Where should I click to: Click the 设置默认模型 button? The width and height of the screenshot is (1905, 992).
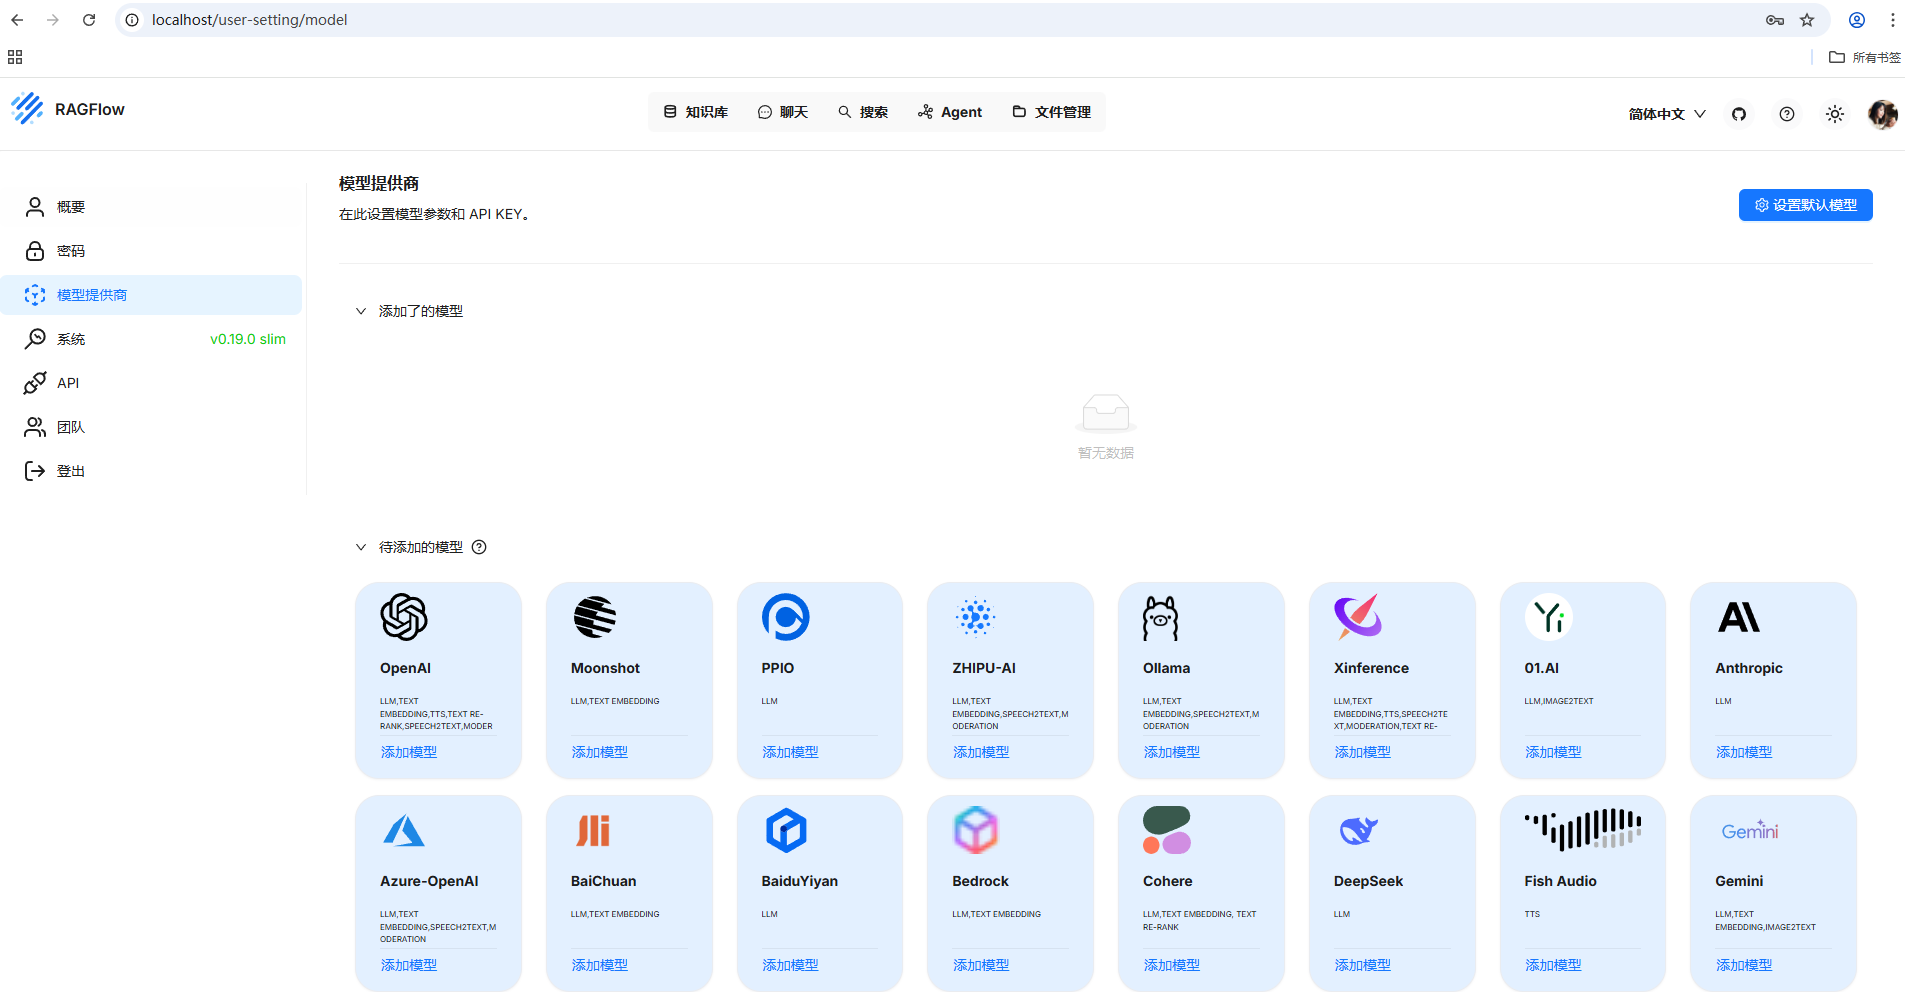[x=1805, y=205]
